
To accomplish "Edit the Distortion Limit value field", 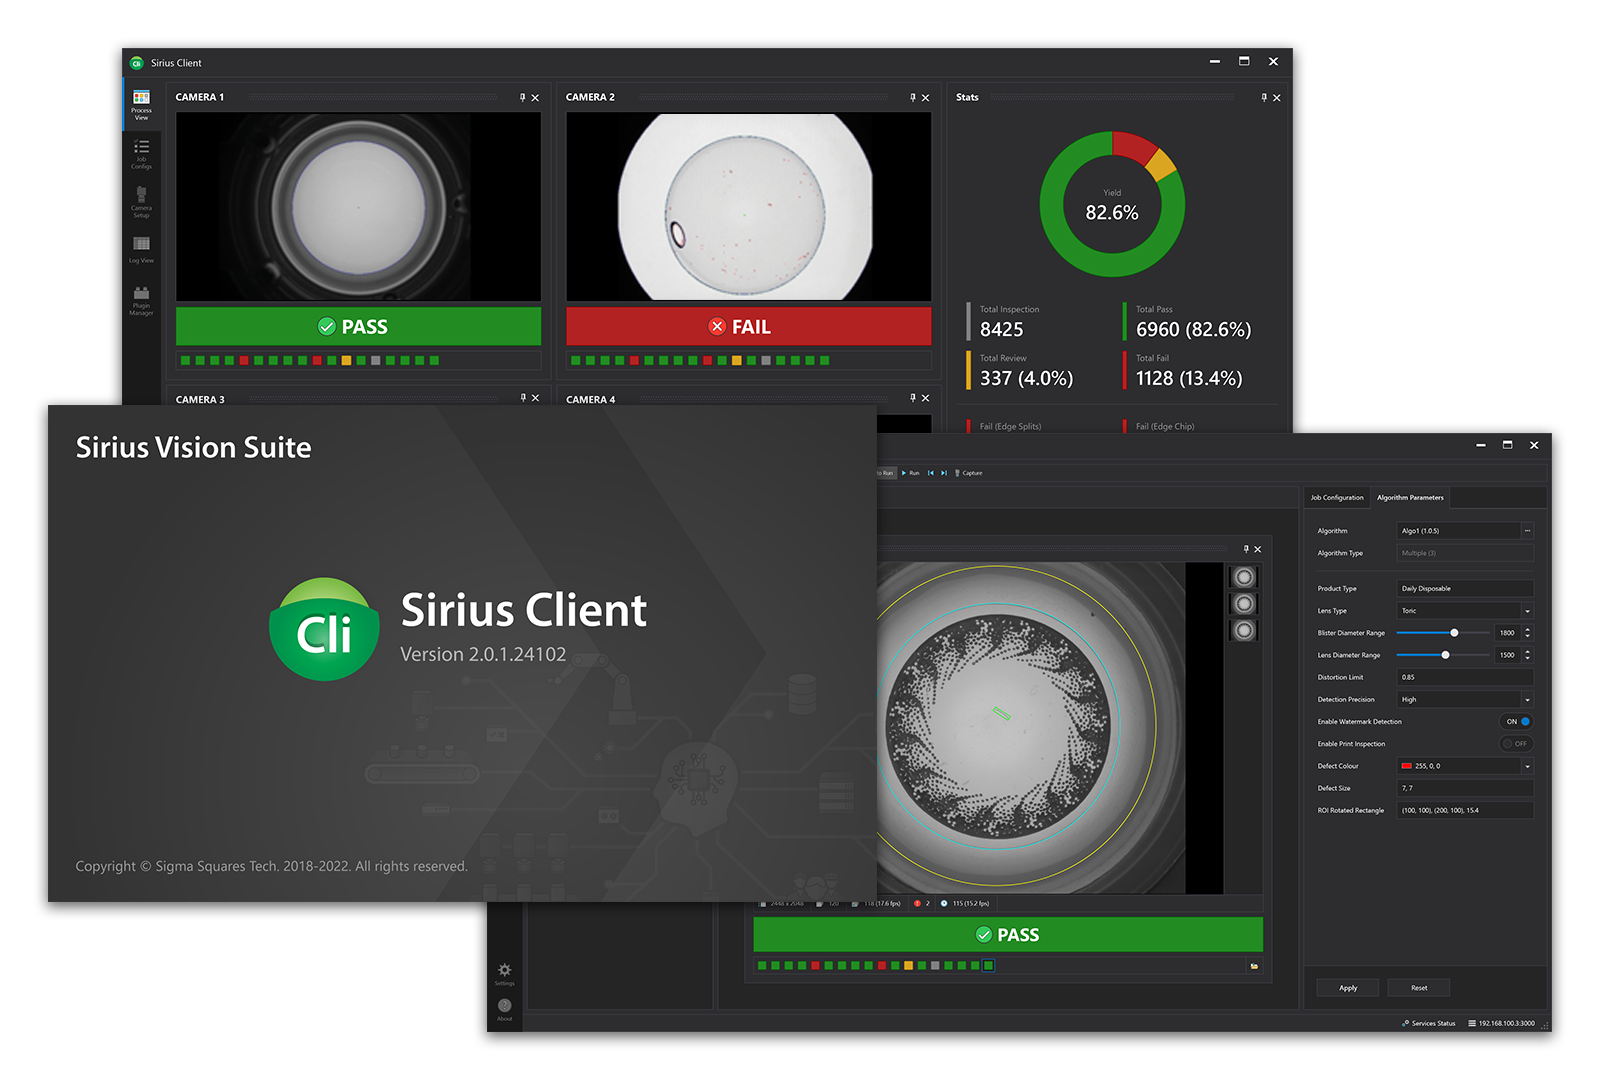I will coord(1465,677).
